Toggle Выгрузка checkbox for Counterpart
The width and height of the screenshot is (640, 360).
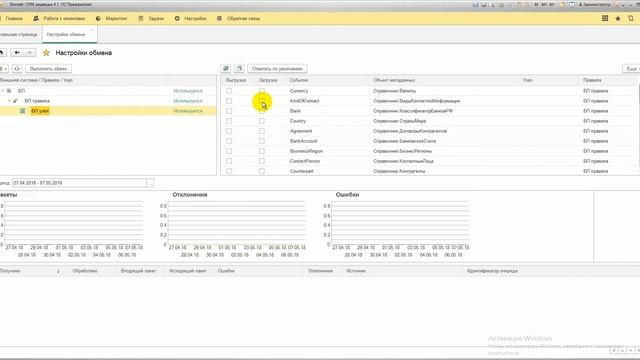(229, 171)
